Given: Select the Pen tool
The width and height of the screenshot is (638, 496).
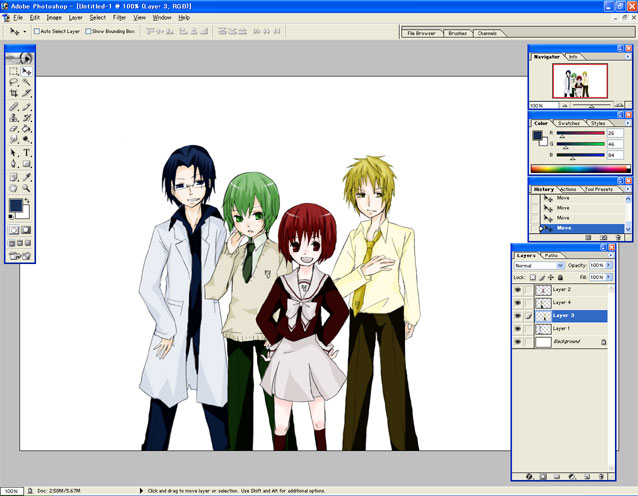Looking at the screenshot, I should point(14,164).
